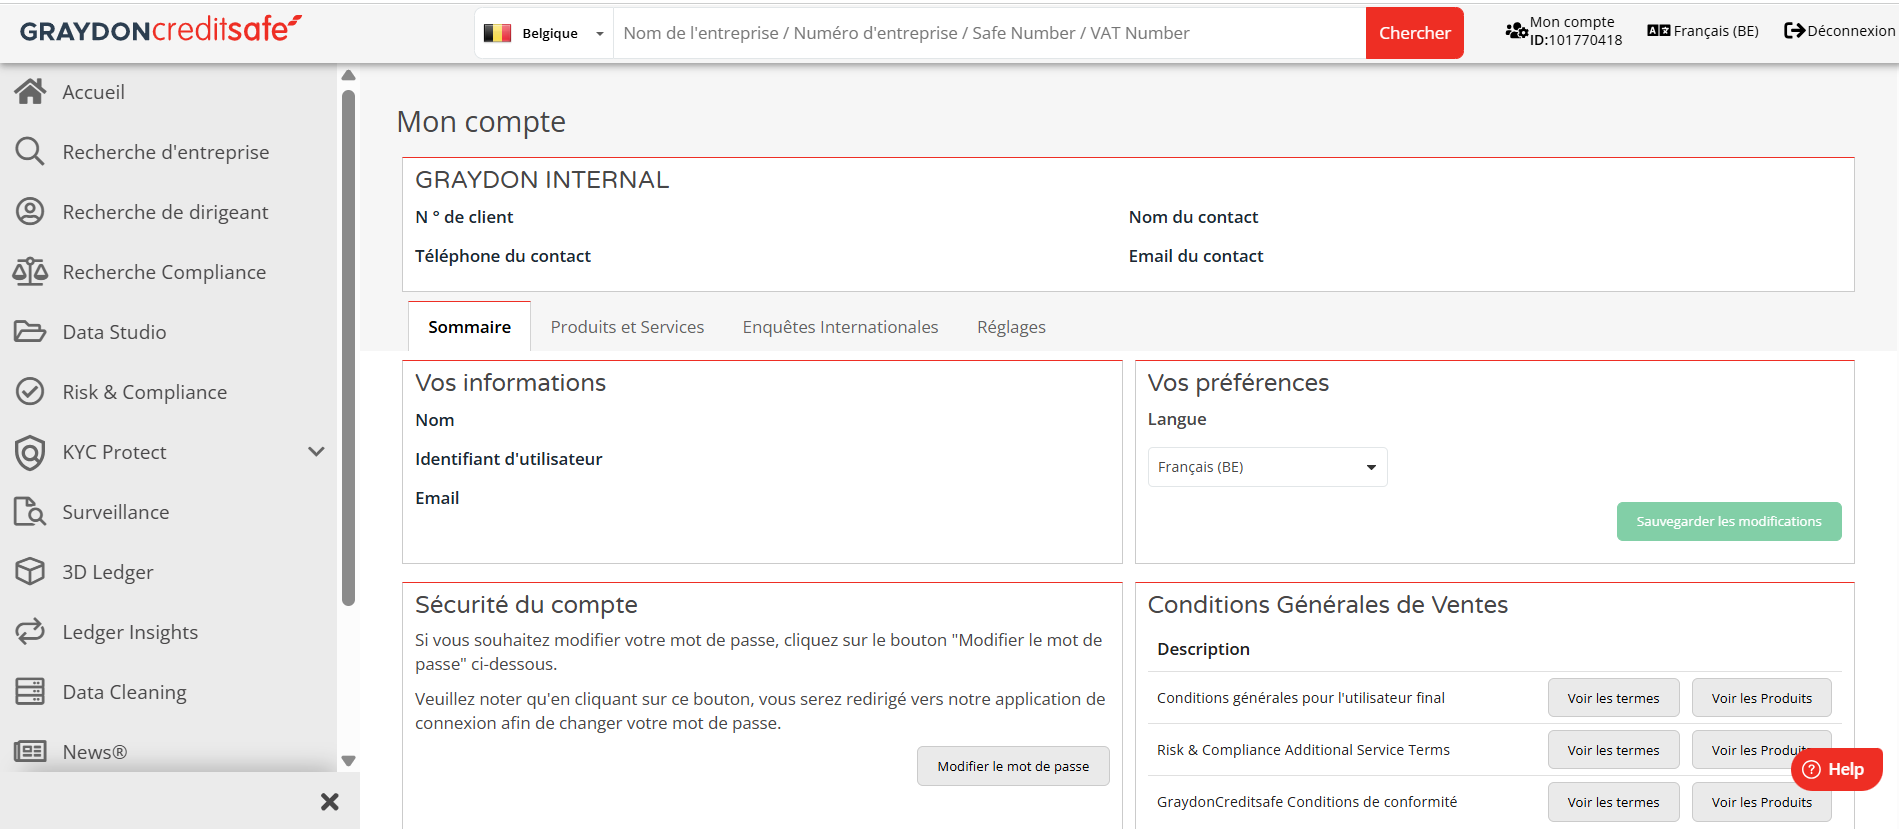Open the Belgique country dropdown
The height and width of the screenshot is (829, 1899).
(x=544, y=33)
